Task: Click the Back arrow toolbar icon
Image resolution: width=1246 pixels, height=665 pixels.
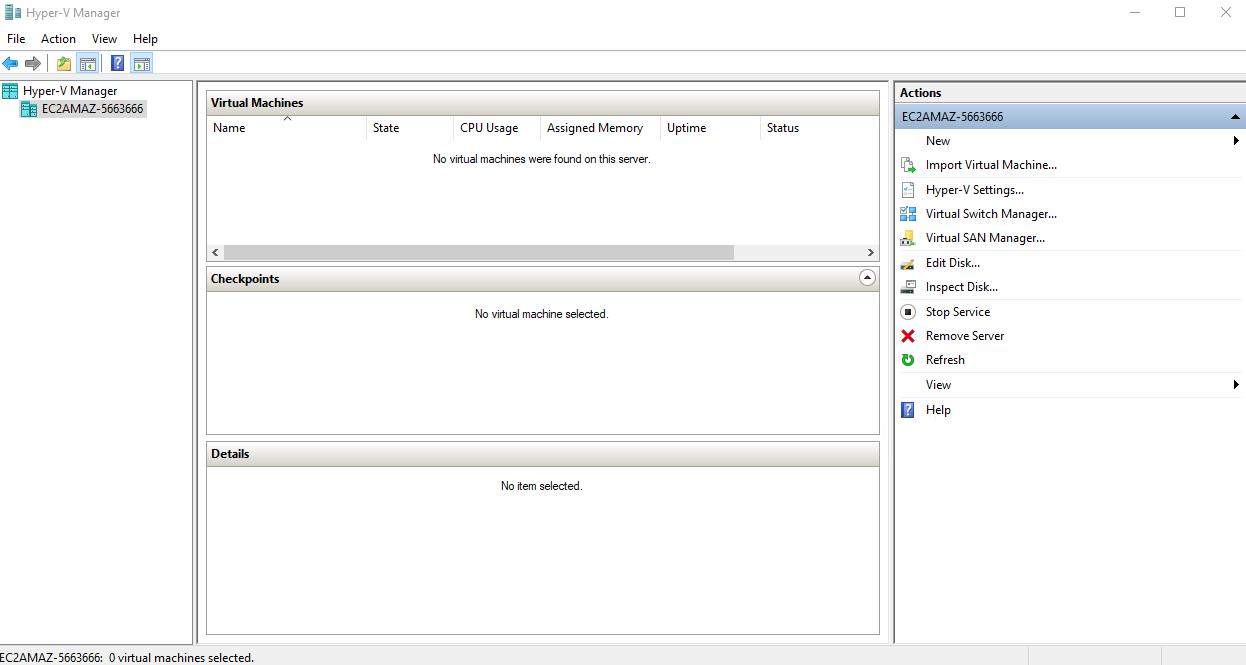Action: (x=10, y=64)
